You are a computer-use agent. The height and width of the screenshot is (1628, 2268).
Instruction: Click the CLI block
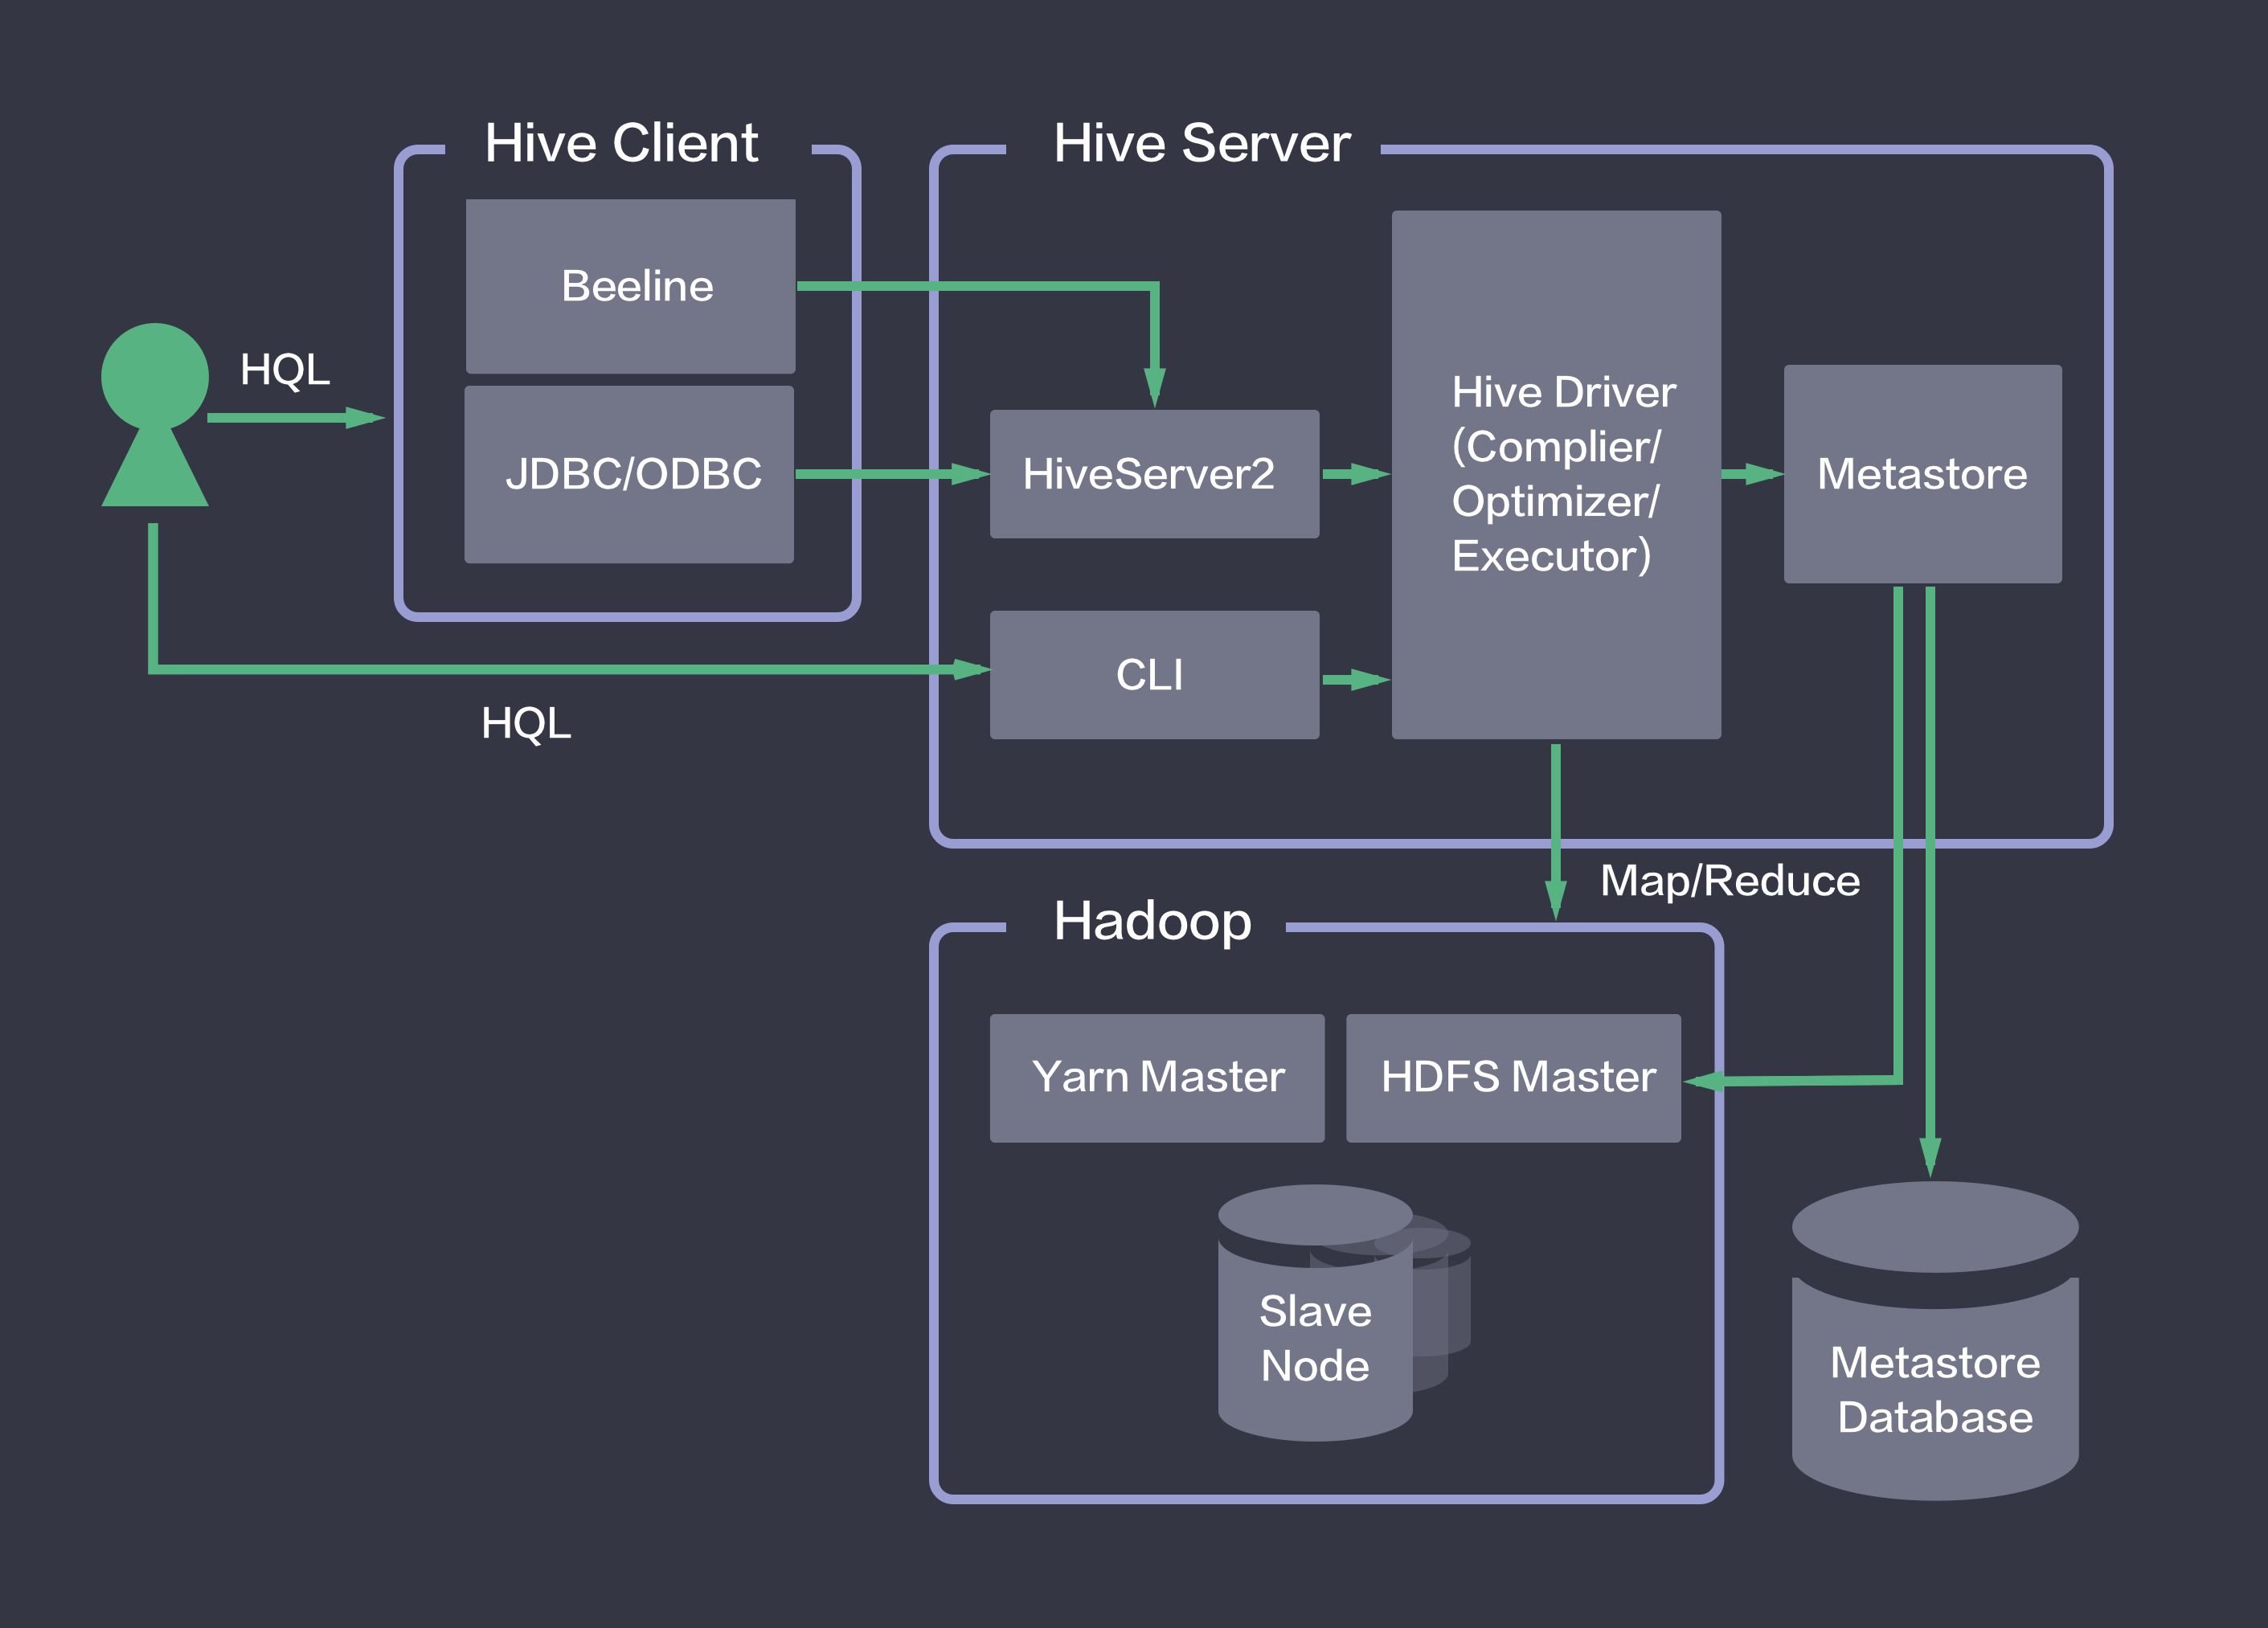(x=1154, y=675)
